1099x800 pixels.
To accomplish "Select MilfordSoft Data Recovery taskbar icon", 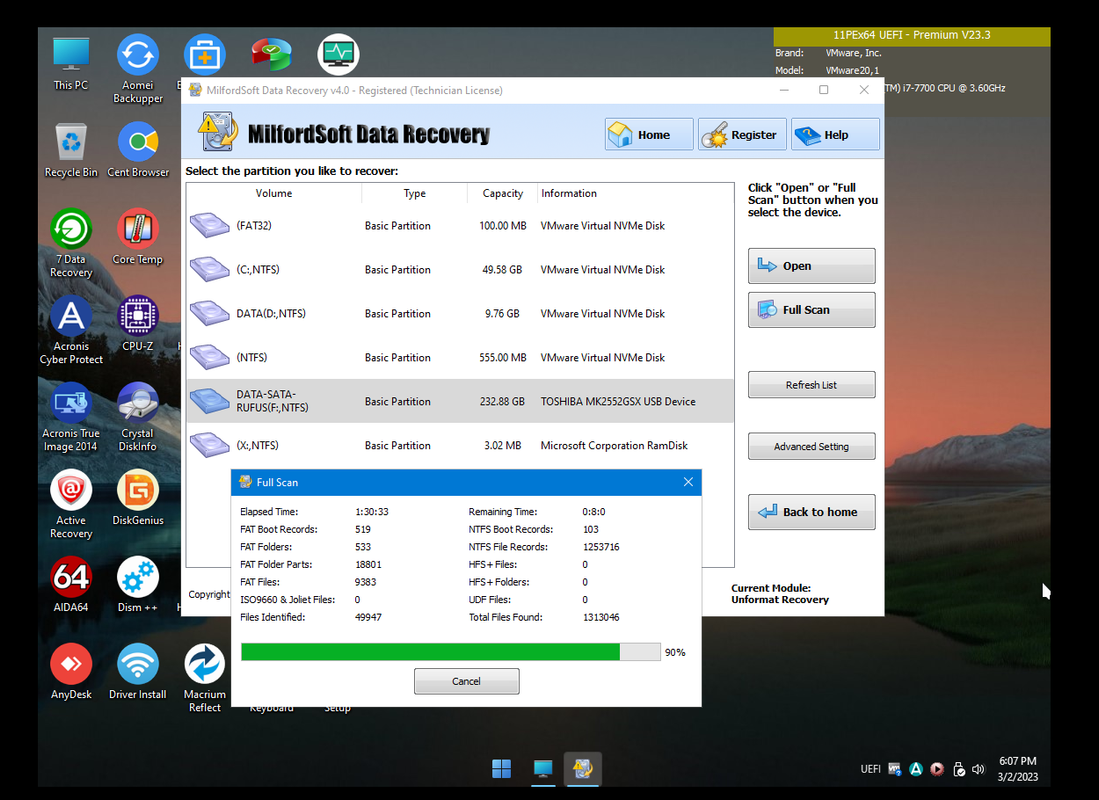I will 582,769.
